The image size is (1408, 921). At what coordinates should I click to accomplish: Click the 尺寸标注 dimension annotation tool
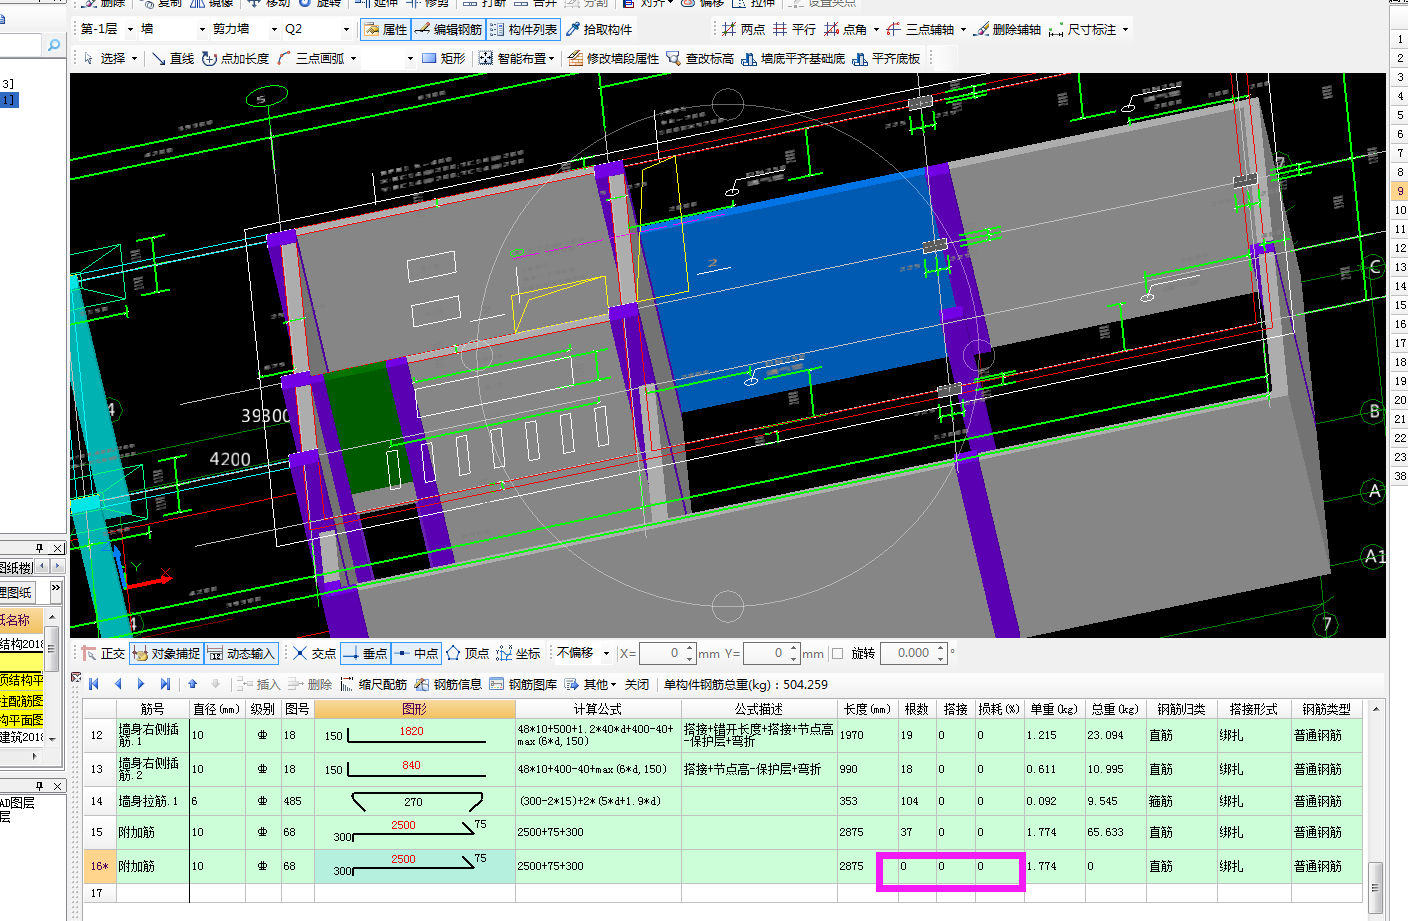pyautogui.click(x=1082, y=29)
